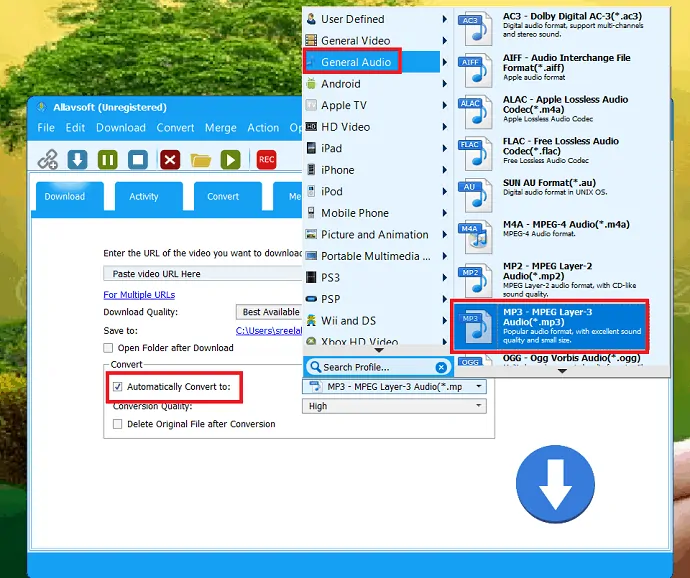Pause downloads with the green pause icon
Screen dimensions: 690x578
tap(108, 159)
